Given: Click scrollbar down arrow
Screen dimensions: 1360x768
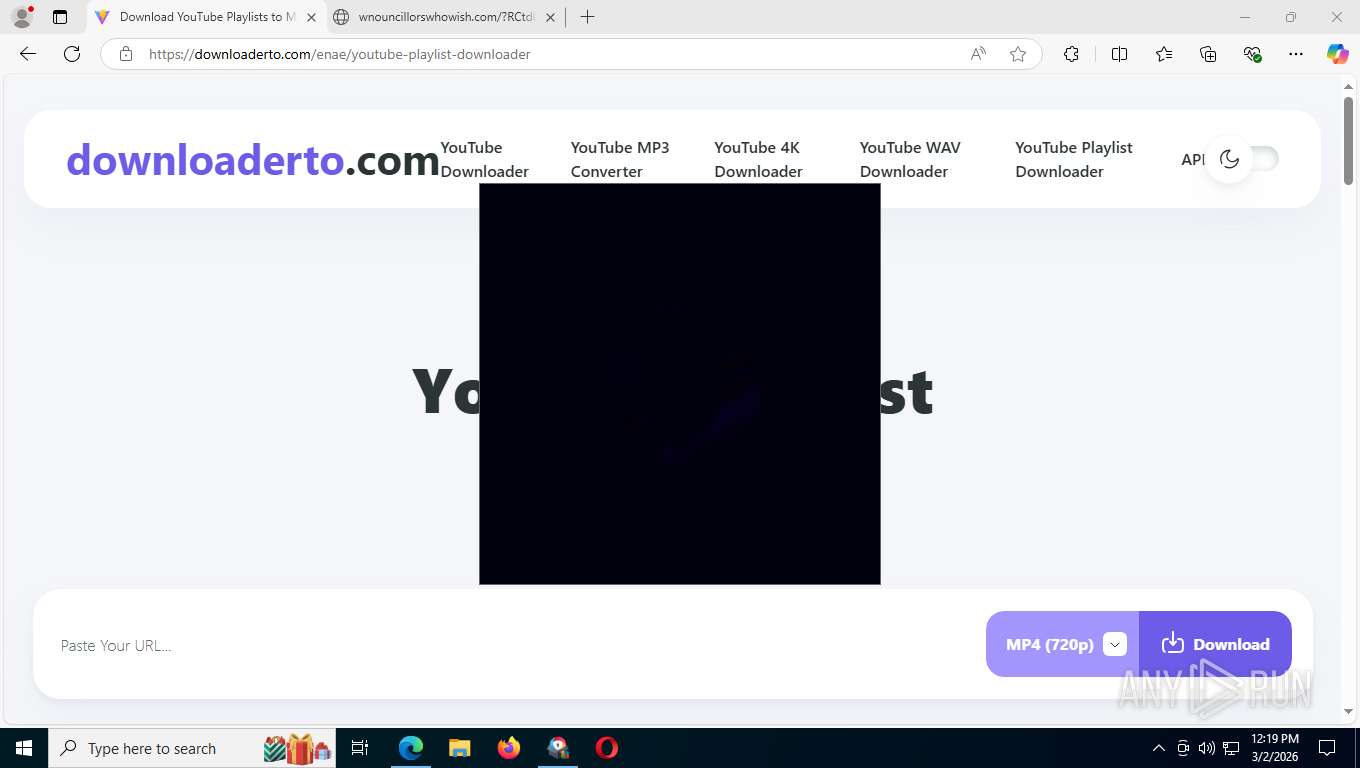Looking at the screenshot, I should (1349, 711).
